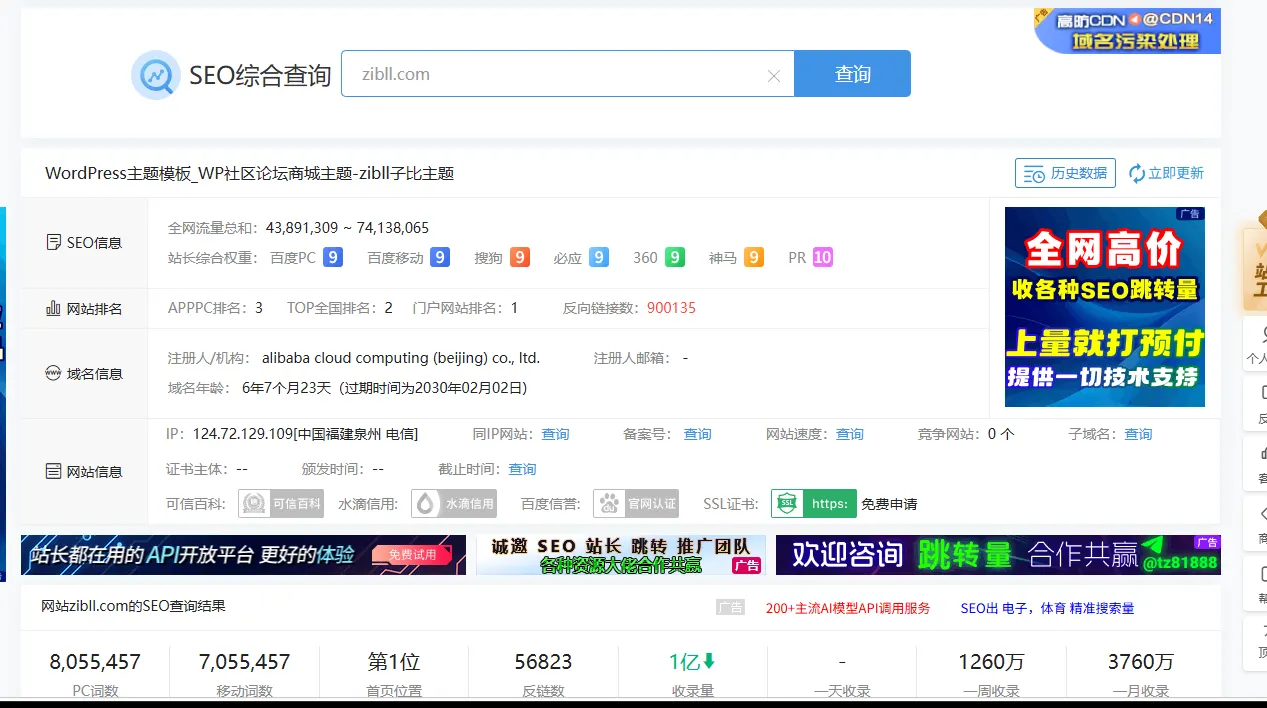Click 门户网站排名 1 text
This screenshot has height=708, width=1267.
pyautogui.click(x=465, y=308)
